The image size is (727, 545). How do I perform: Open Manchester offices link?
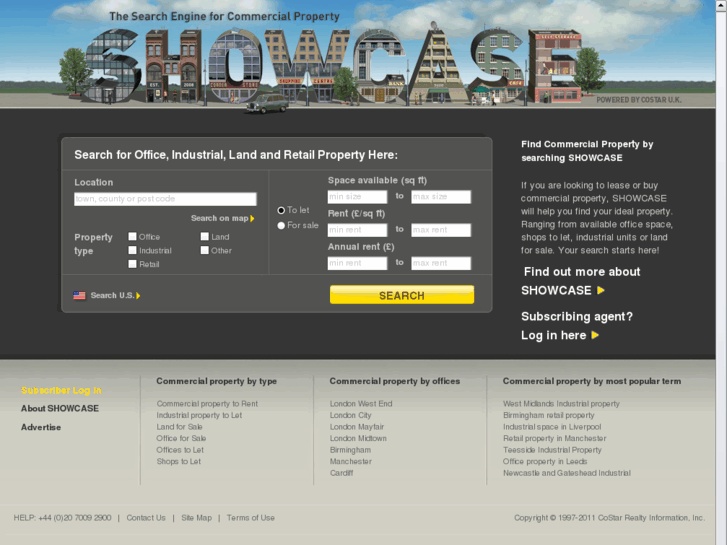tap(351, 462)
